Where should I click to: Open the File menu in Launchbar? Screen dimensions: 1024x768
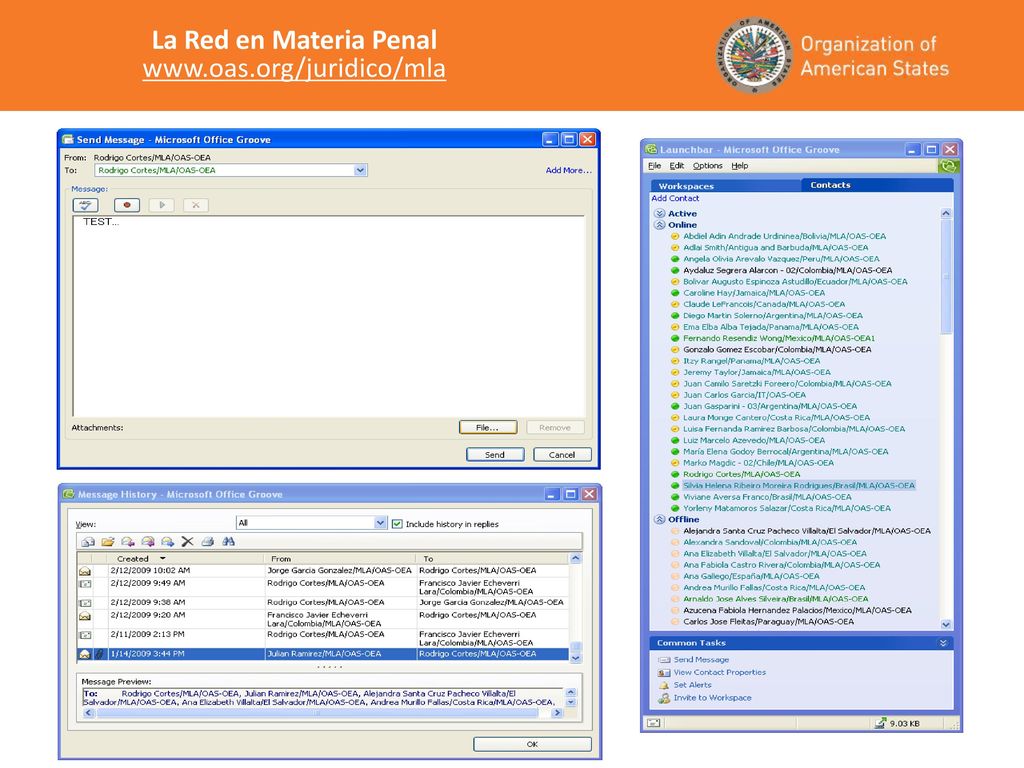tap(654, 166)
